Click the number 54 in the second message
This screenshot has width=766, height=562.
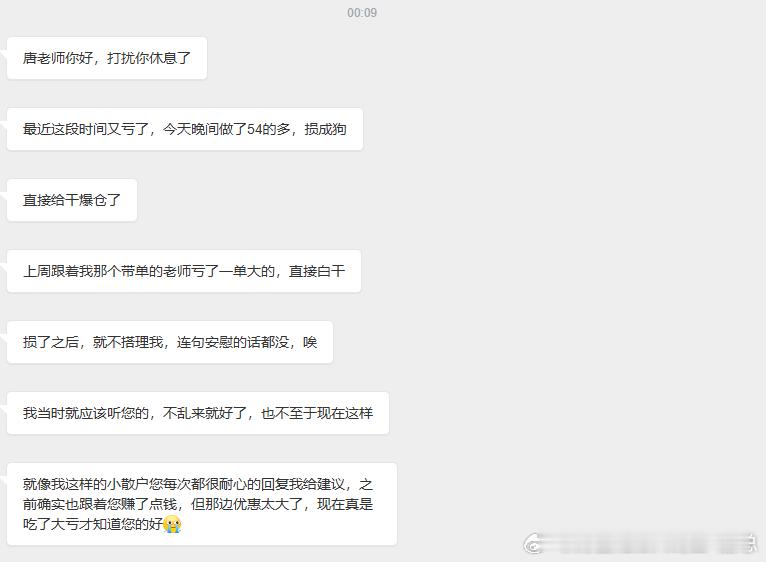(x=255, y=129)
